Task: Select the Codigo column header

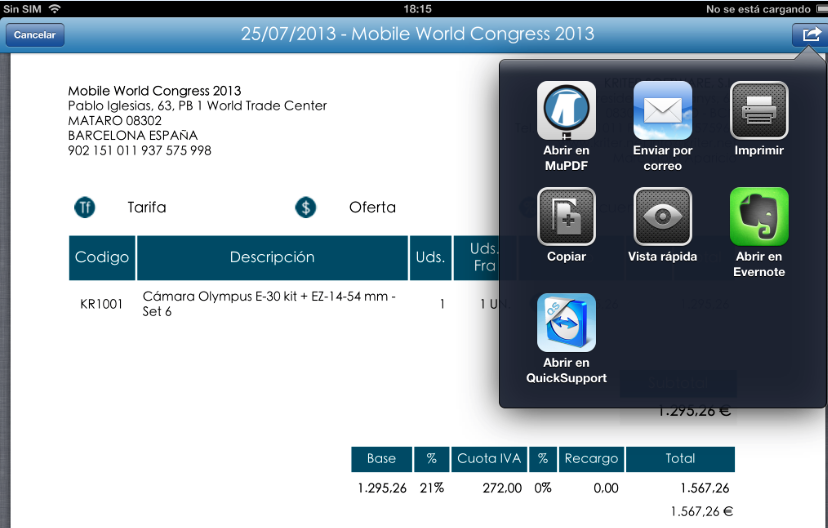Action: point(102,257)
